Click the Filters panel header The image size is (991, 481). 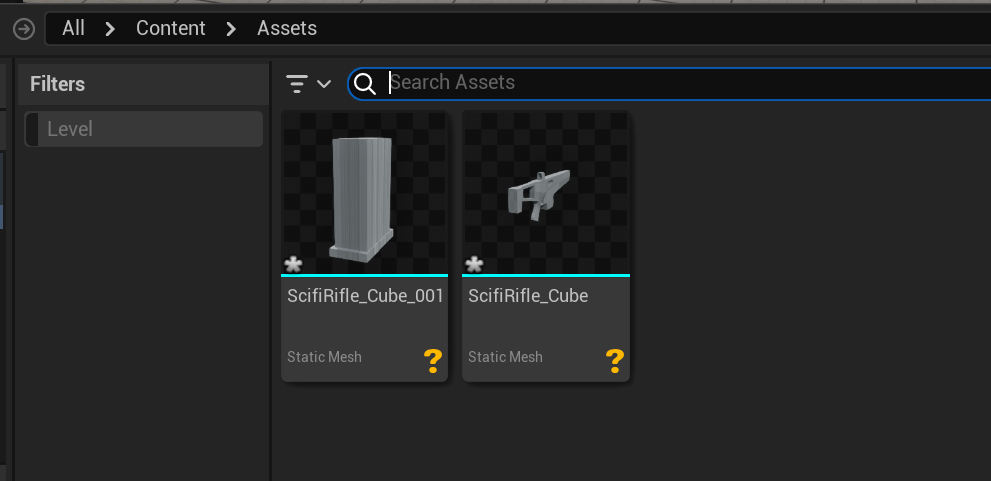click(143, 84)
